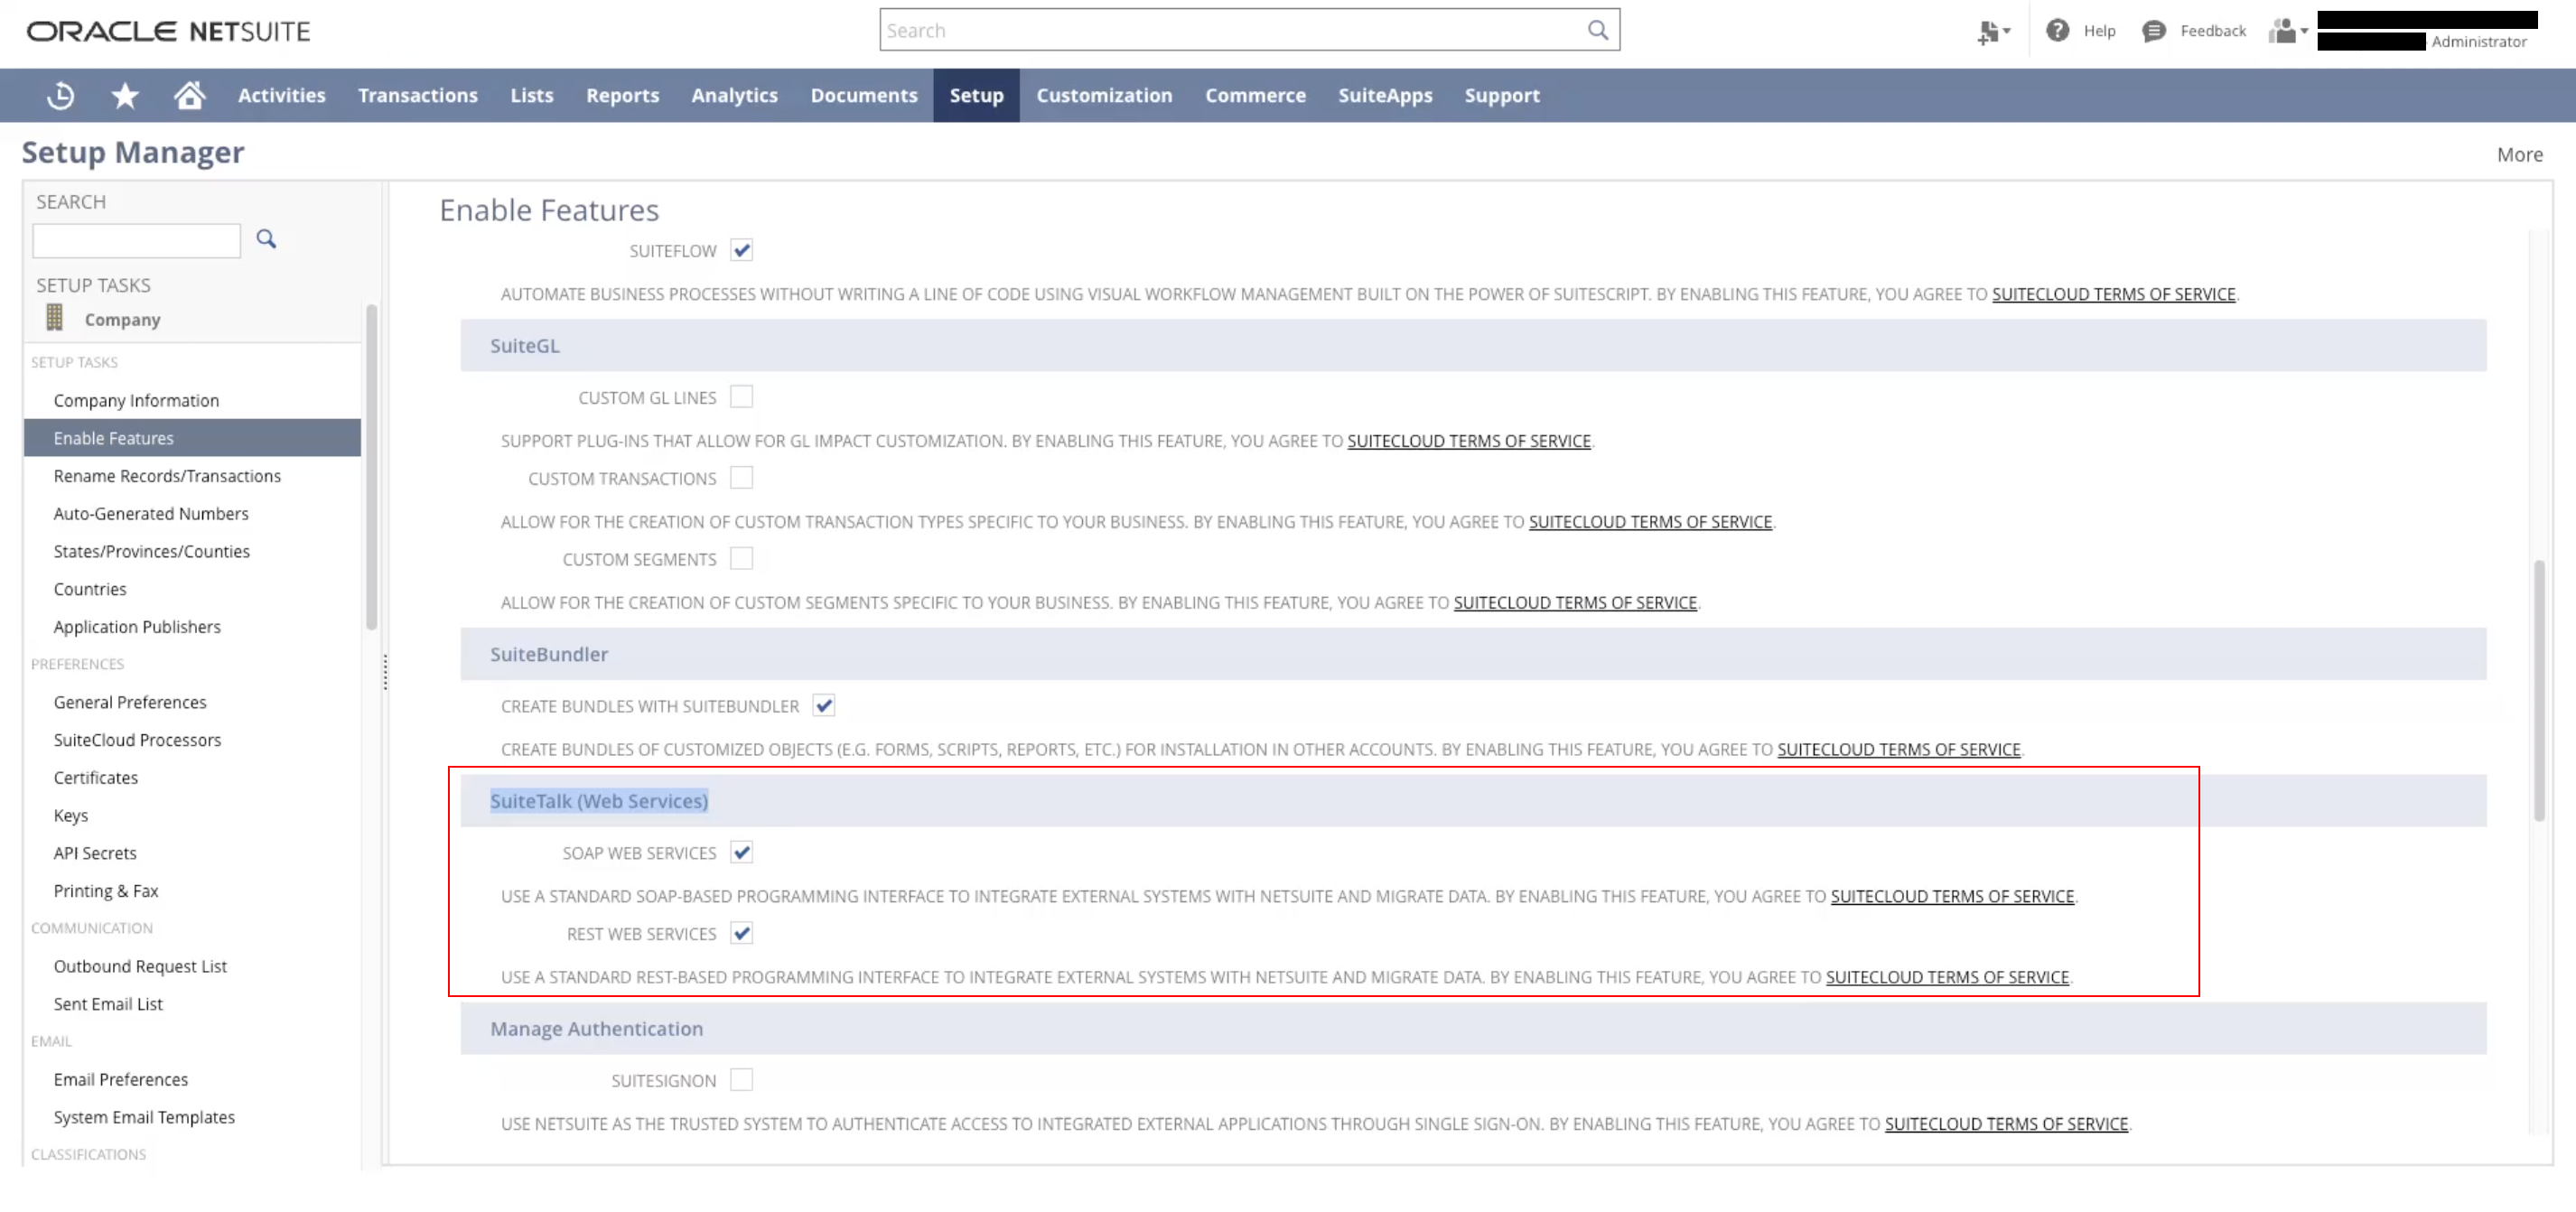Screen dimensions: 2576x1212
Task: Uncheck the REST Web Services checkbox
Action: click(741, 933)
